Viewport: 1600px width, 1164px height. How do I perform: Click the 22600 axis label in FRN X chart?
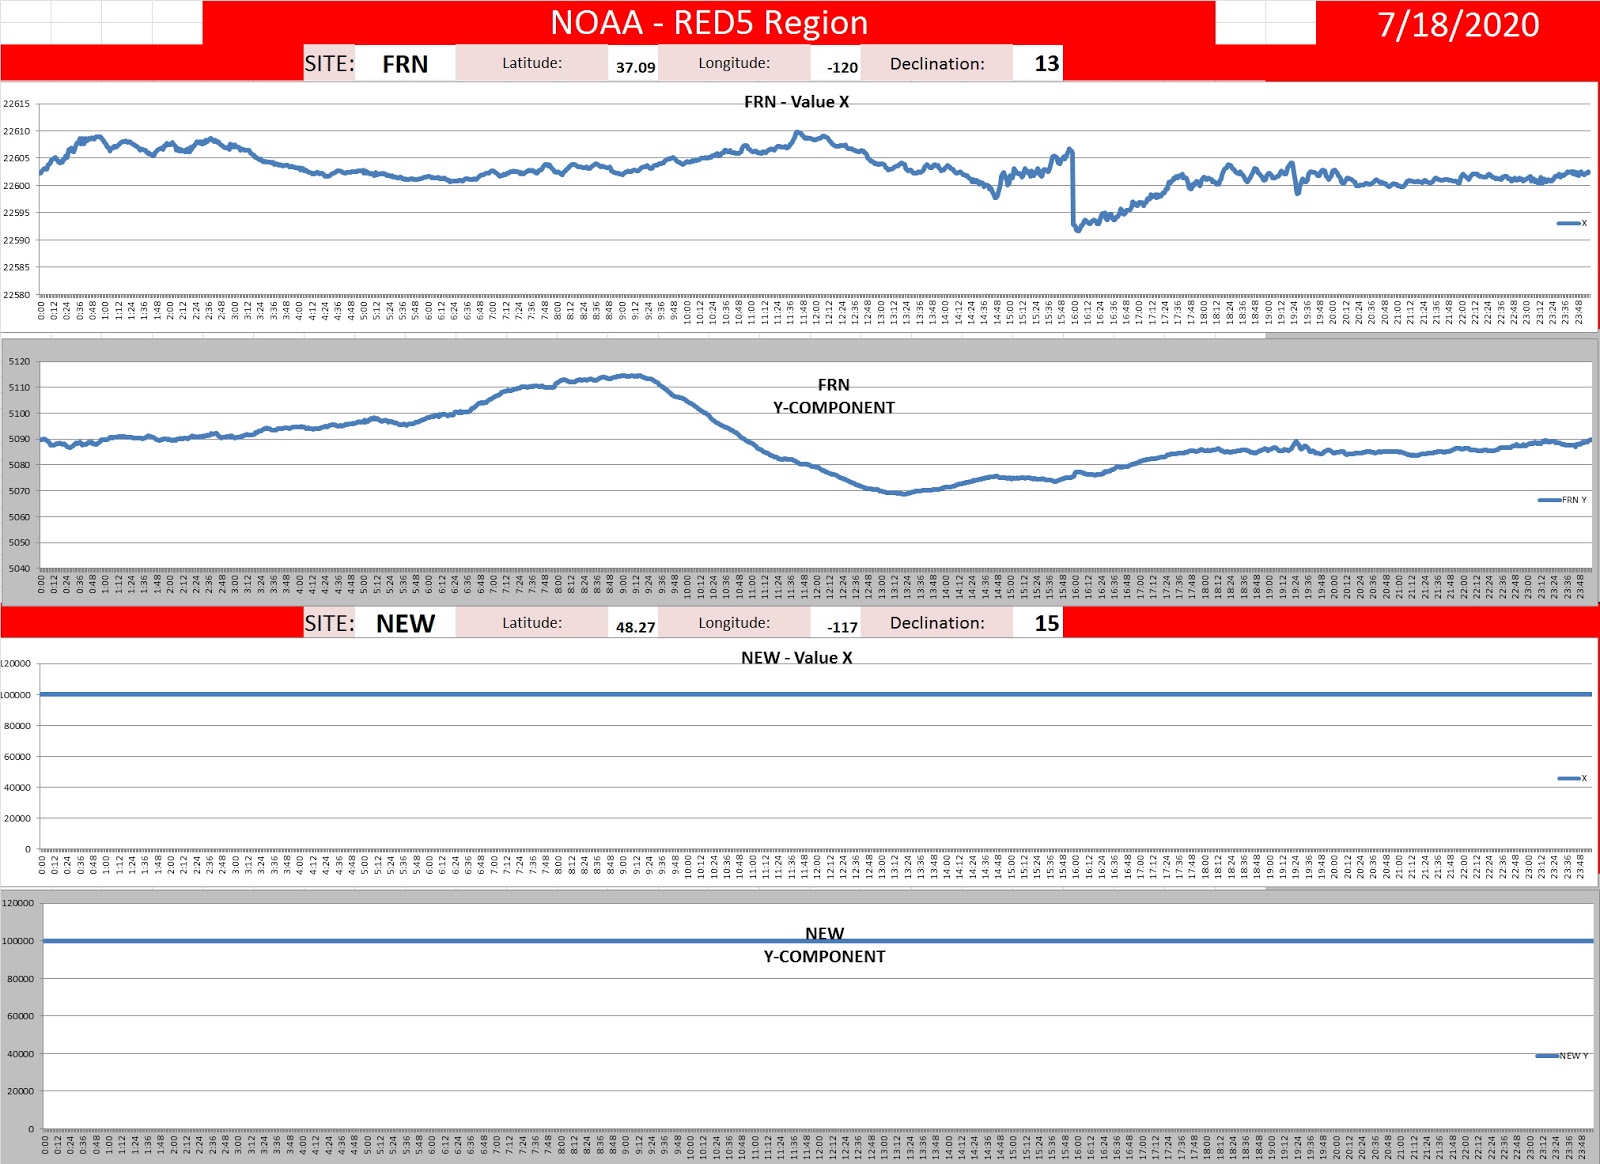click(x=16, y=186)
